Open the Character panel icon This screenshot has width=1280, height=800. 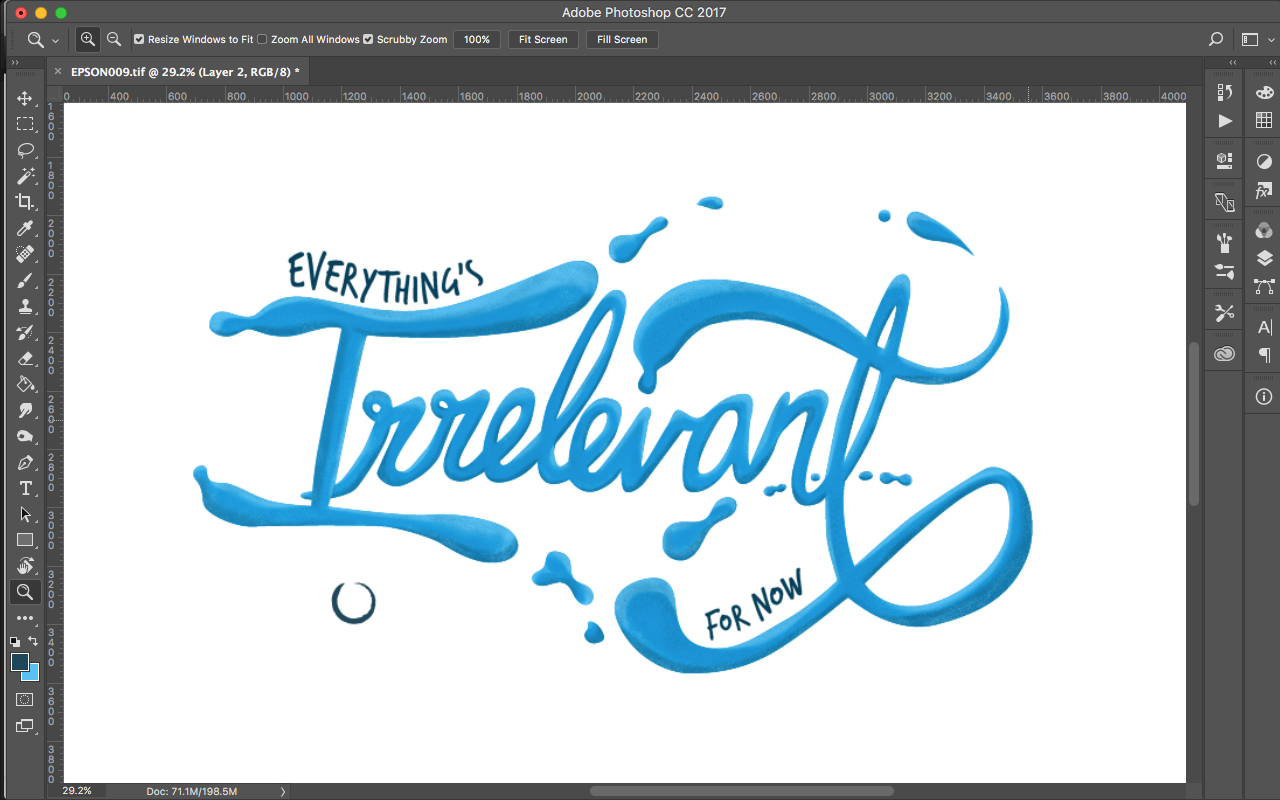coord(1264,327)
